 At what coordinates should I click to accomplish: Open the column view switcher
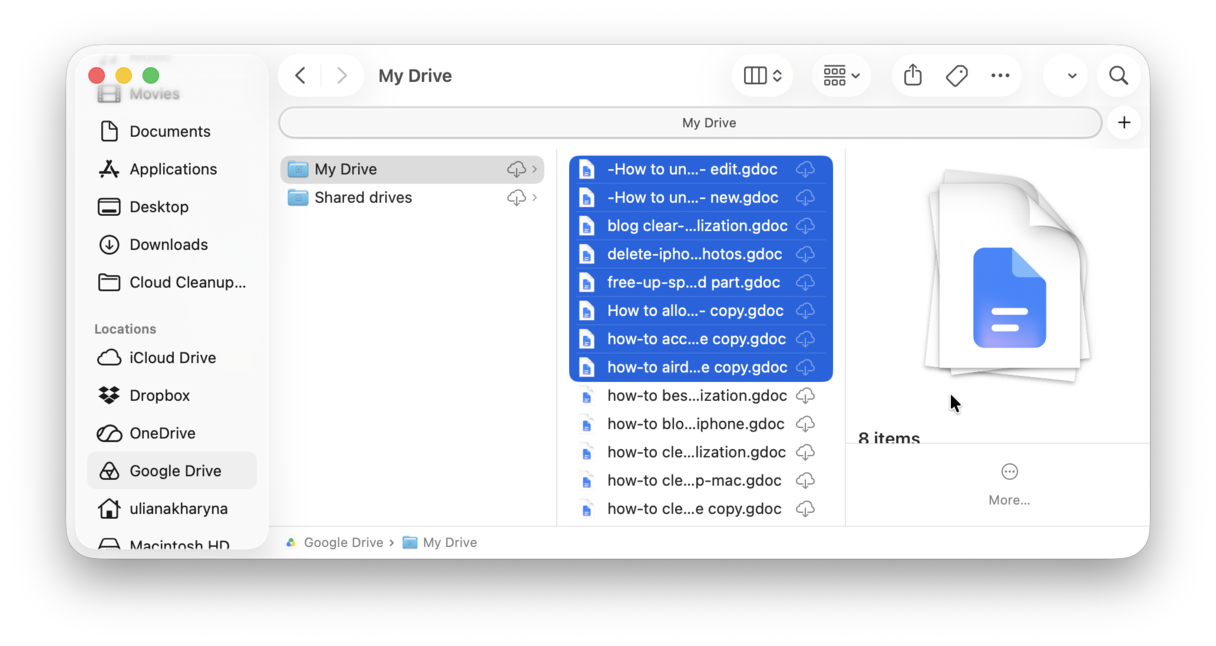[x=762, y=76]
